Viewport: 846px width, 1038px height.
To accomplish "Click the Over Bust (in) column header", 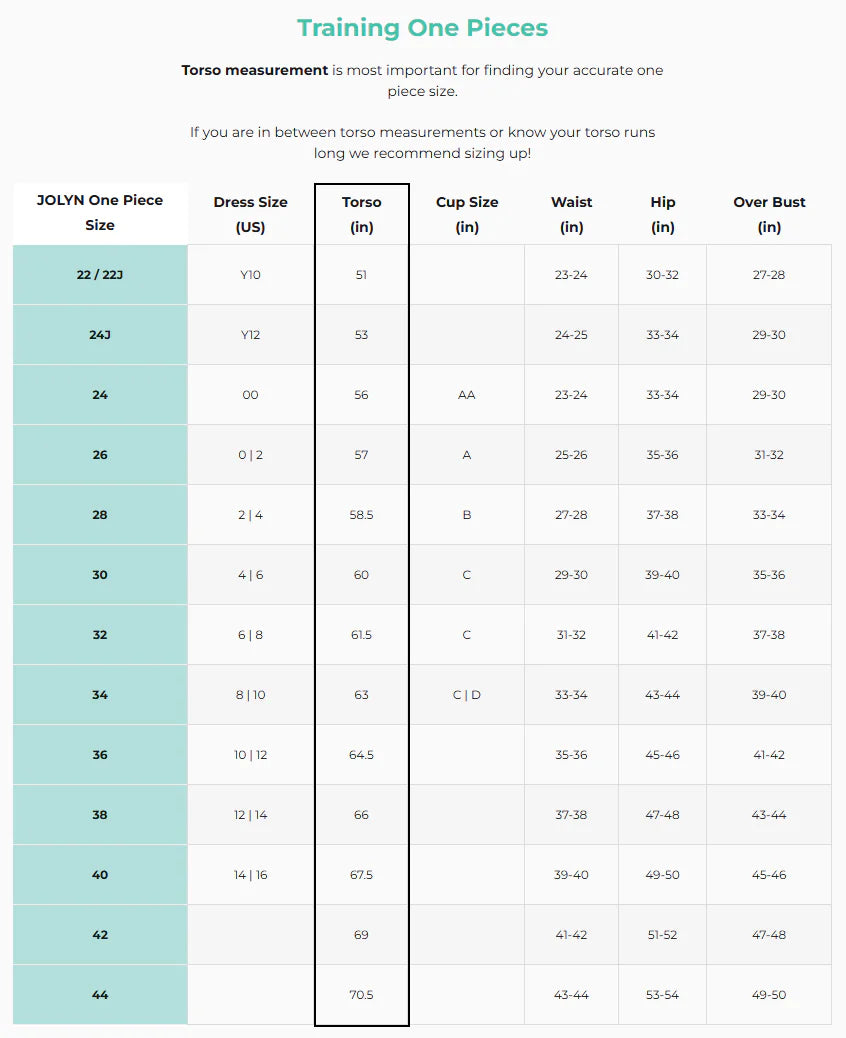I will (x=769, y=214).
